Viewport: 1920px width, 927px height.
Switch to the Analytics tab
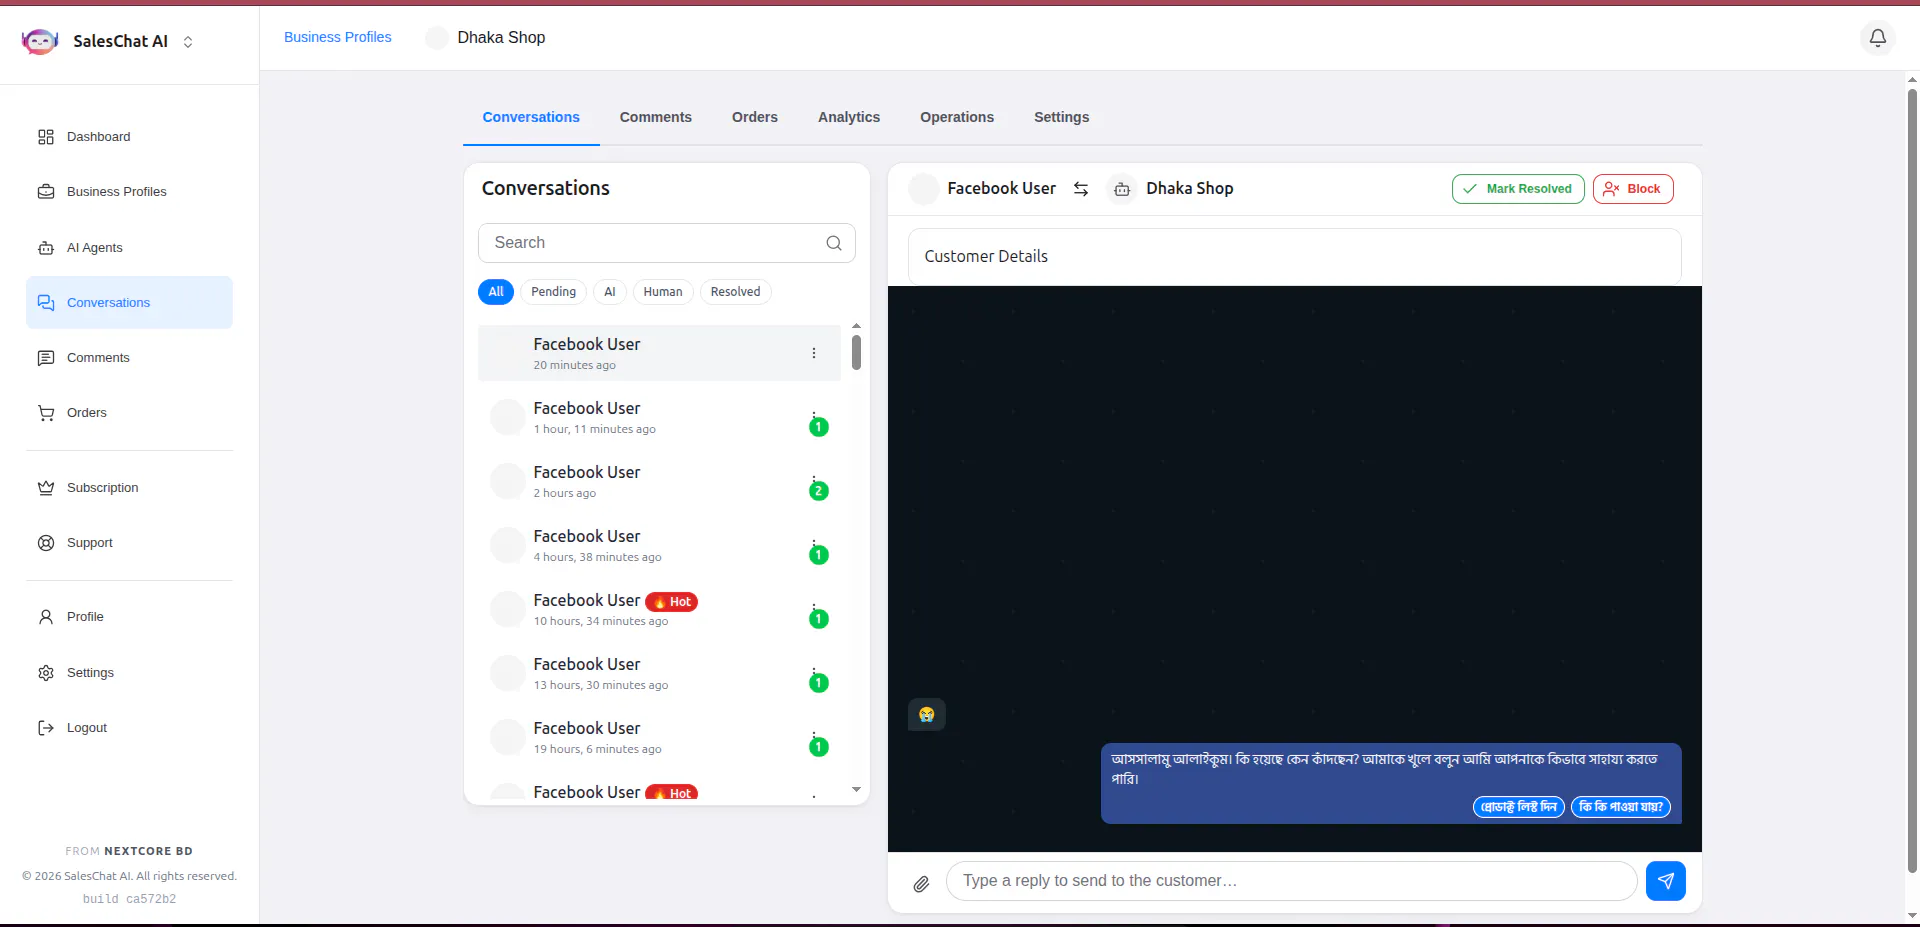(x=849, y=117)
